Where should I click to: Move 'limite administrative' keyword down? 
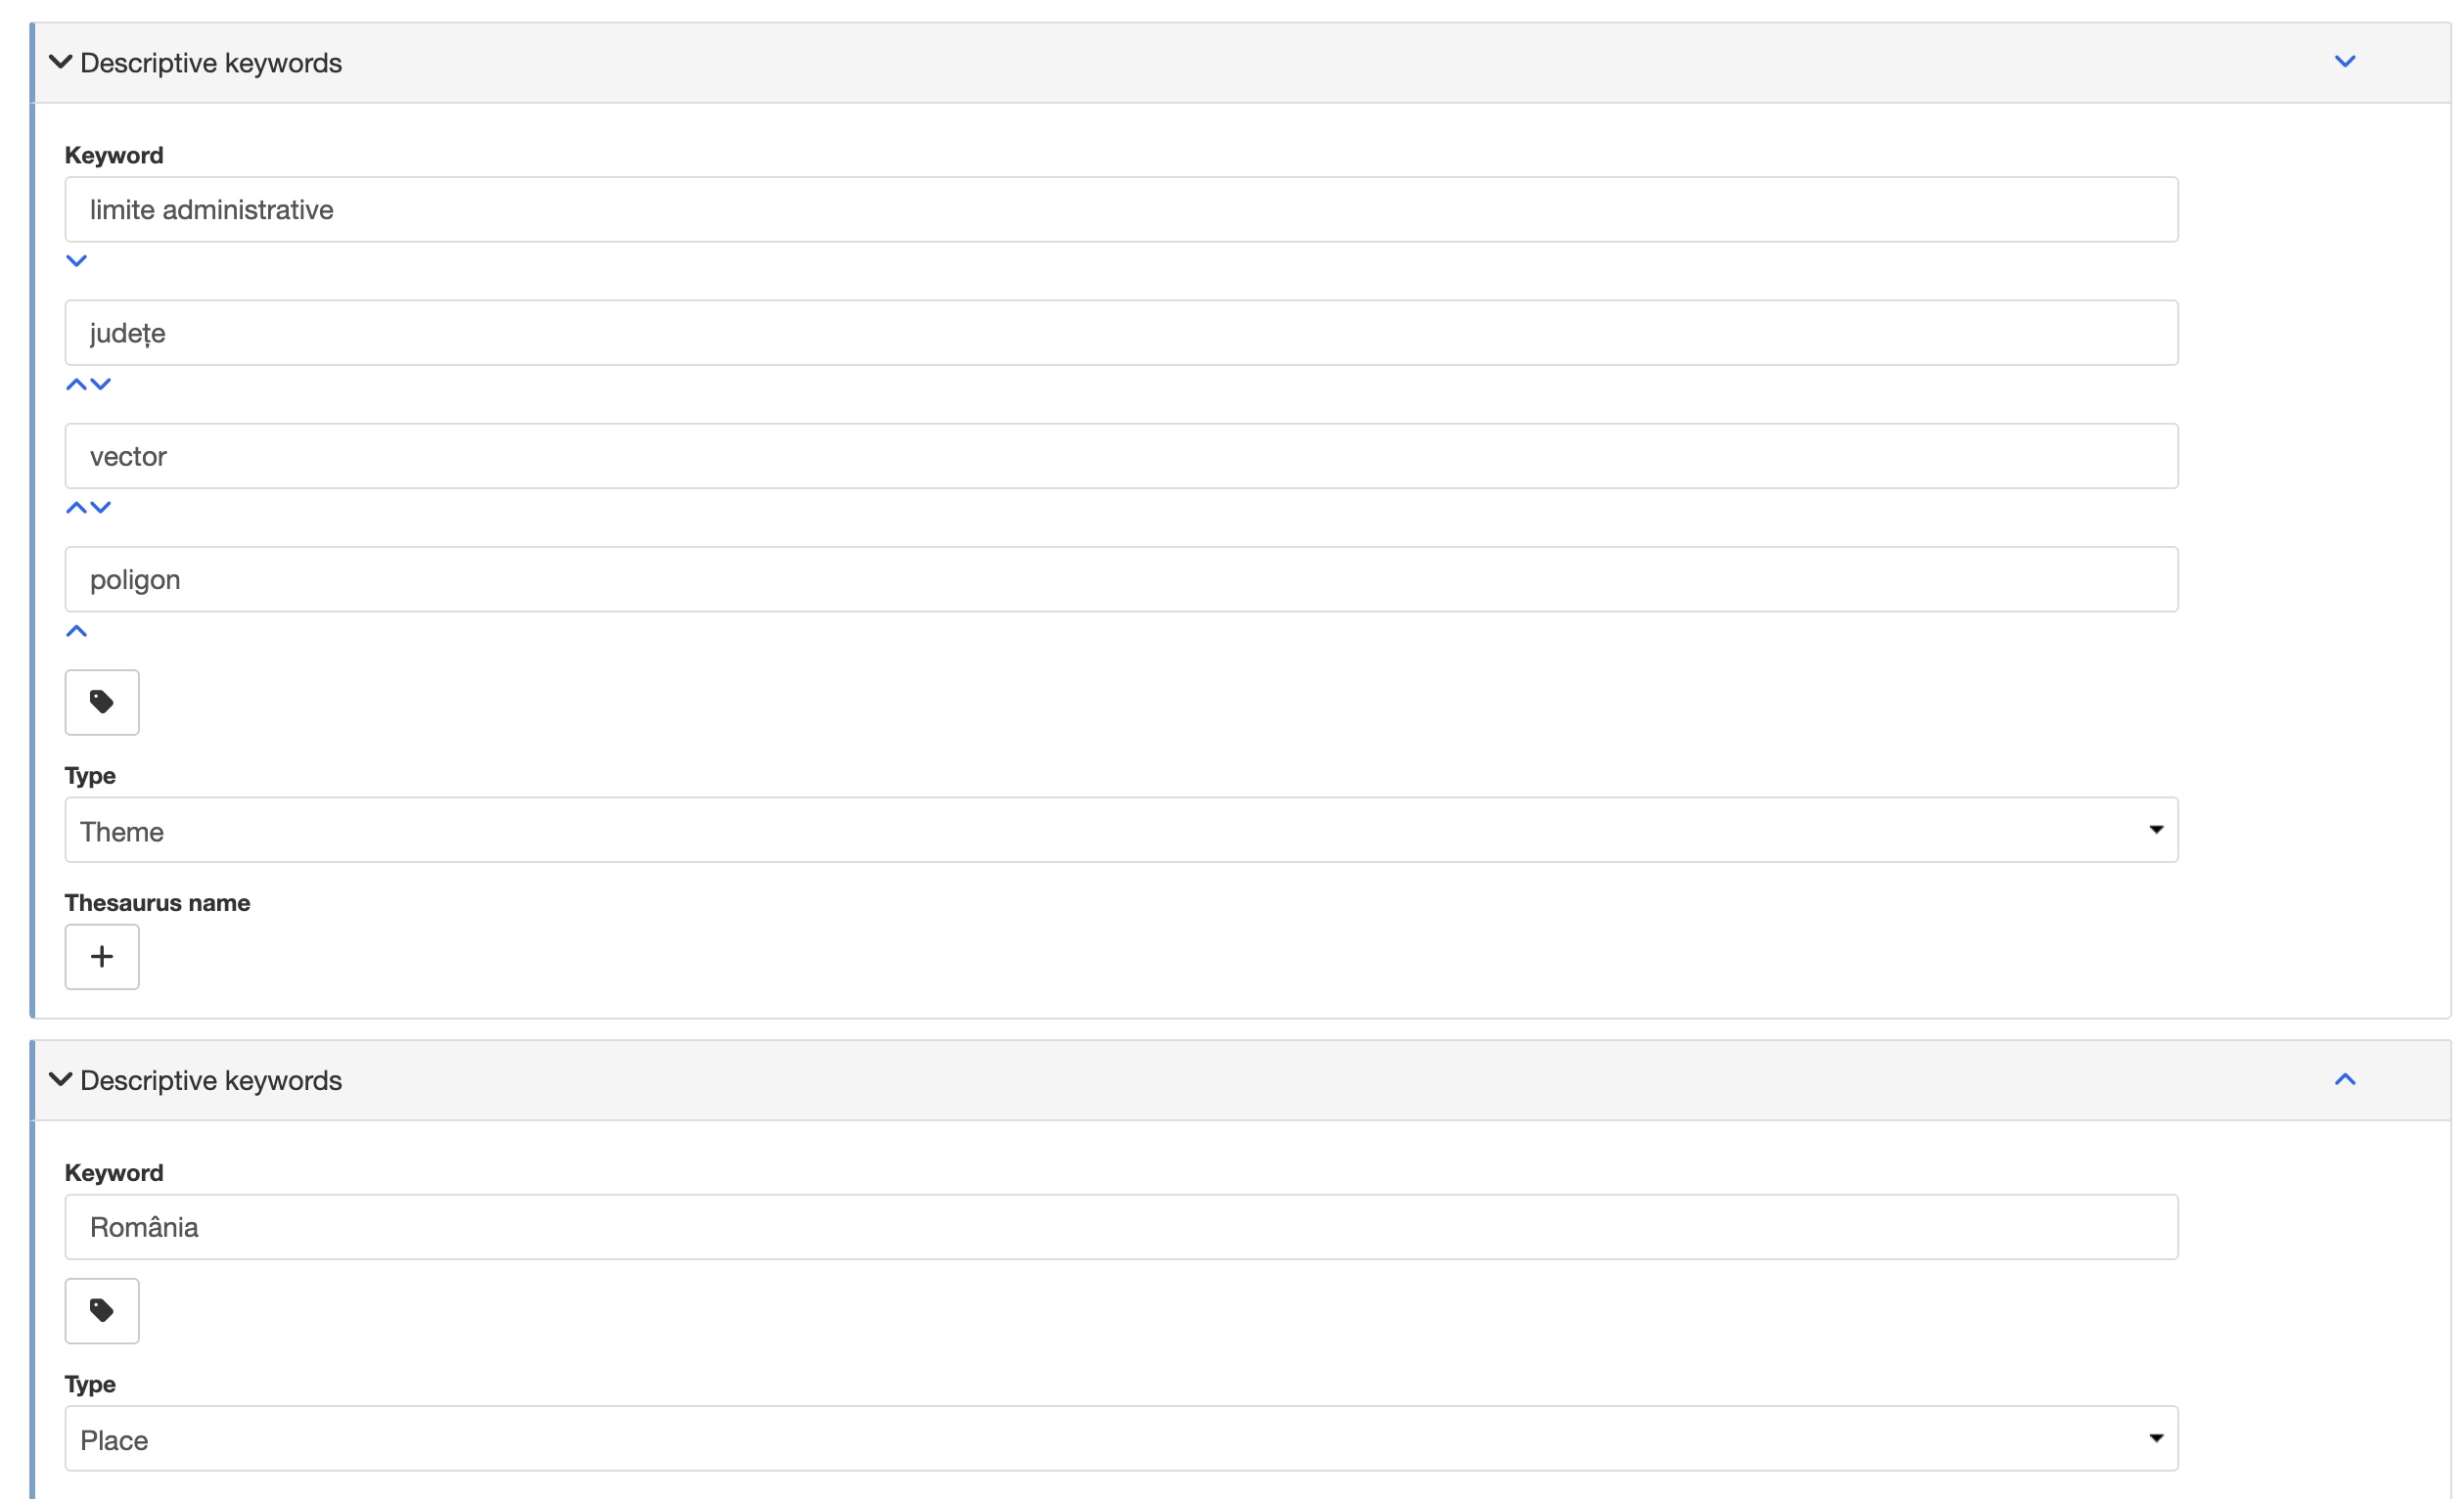click(76, 261)
